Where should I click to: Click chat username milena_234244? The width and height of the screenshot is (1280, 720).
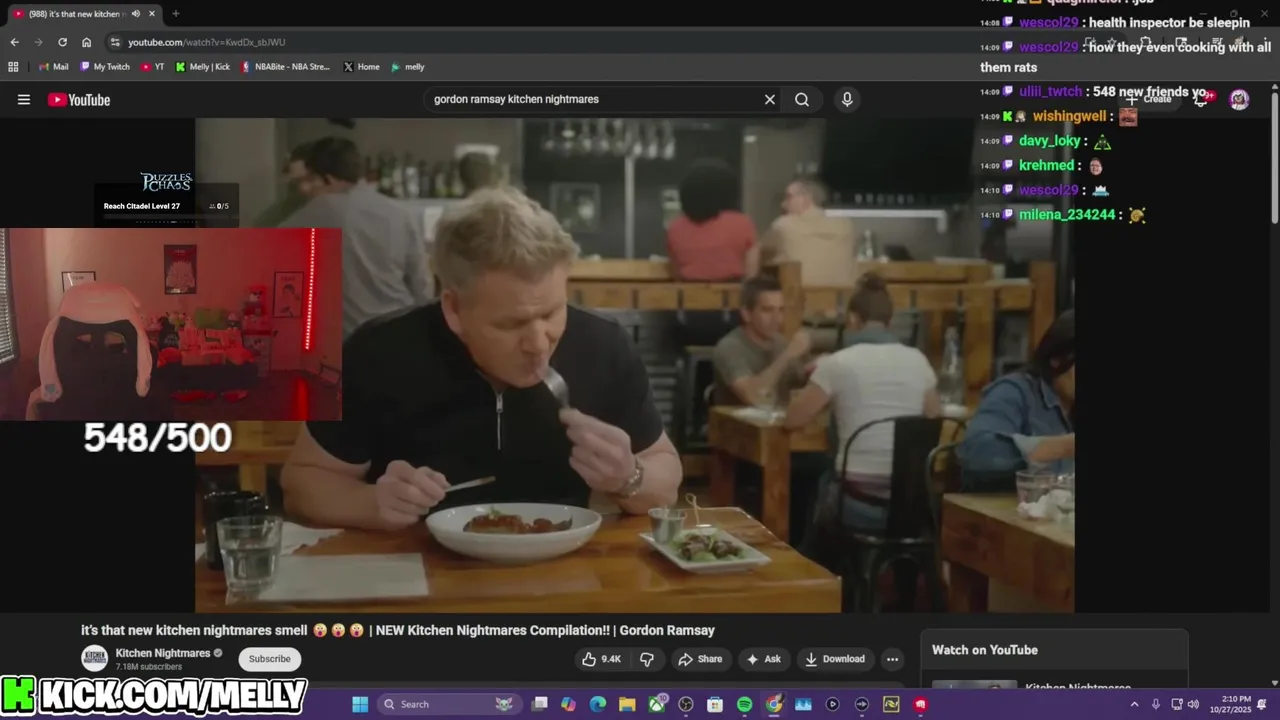pyautogui.click(x=1067, y=215)
